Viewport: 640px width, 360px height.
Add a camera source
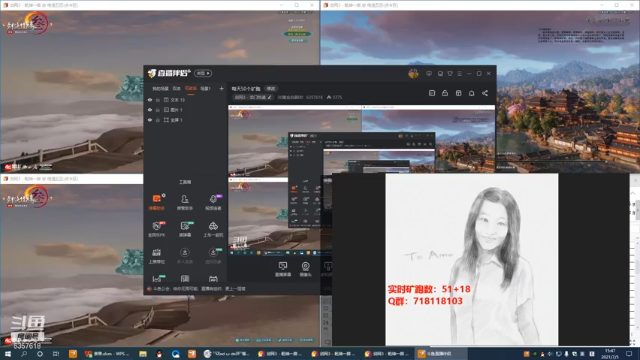click(x=305, y=269)
